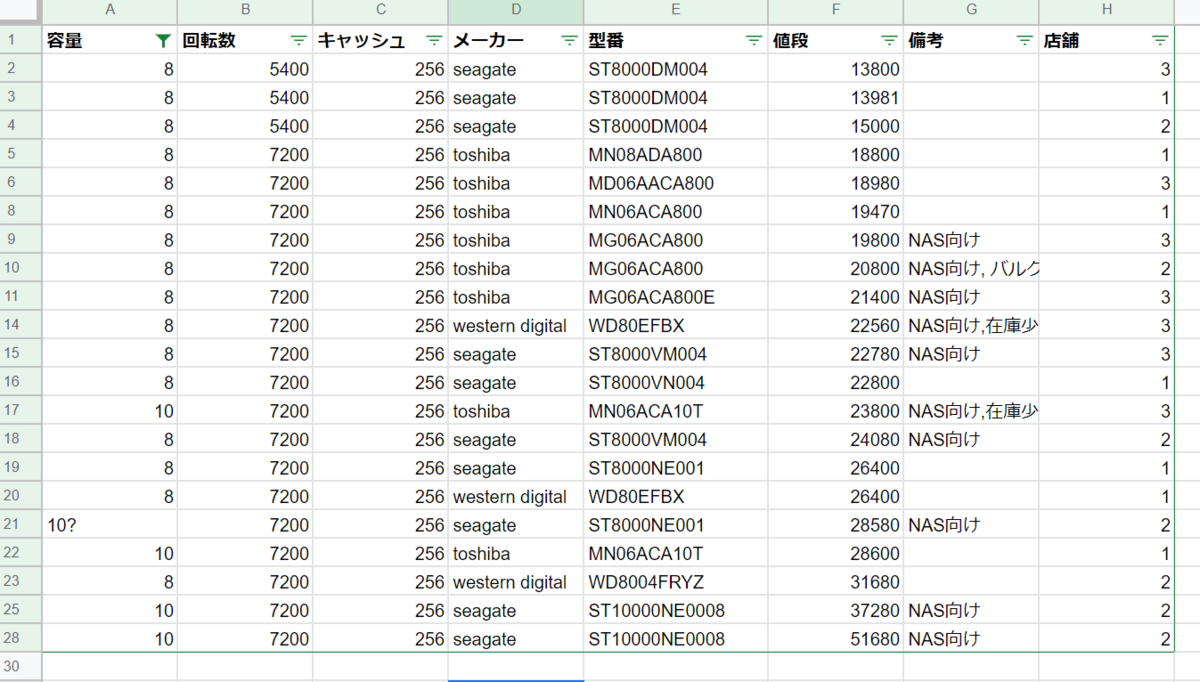This screenshot has height=682, width=1200.
Task: Select row 1 header number
Action: point(21,41)
